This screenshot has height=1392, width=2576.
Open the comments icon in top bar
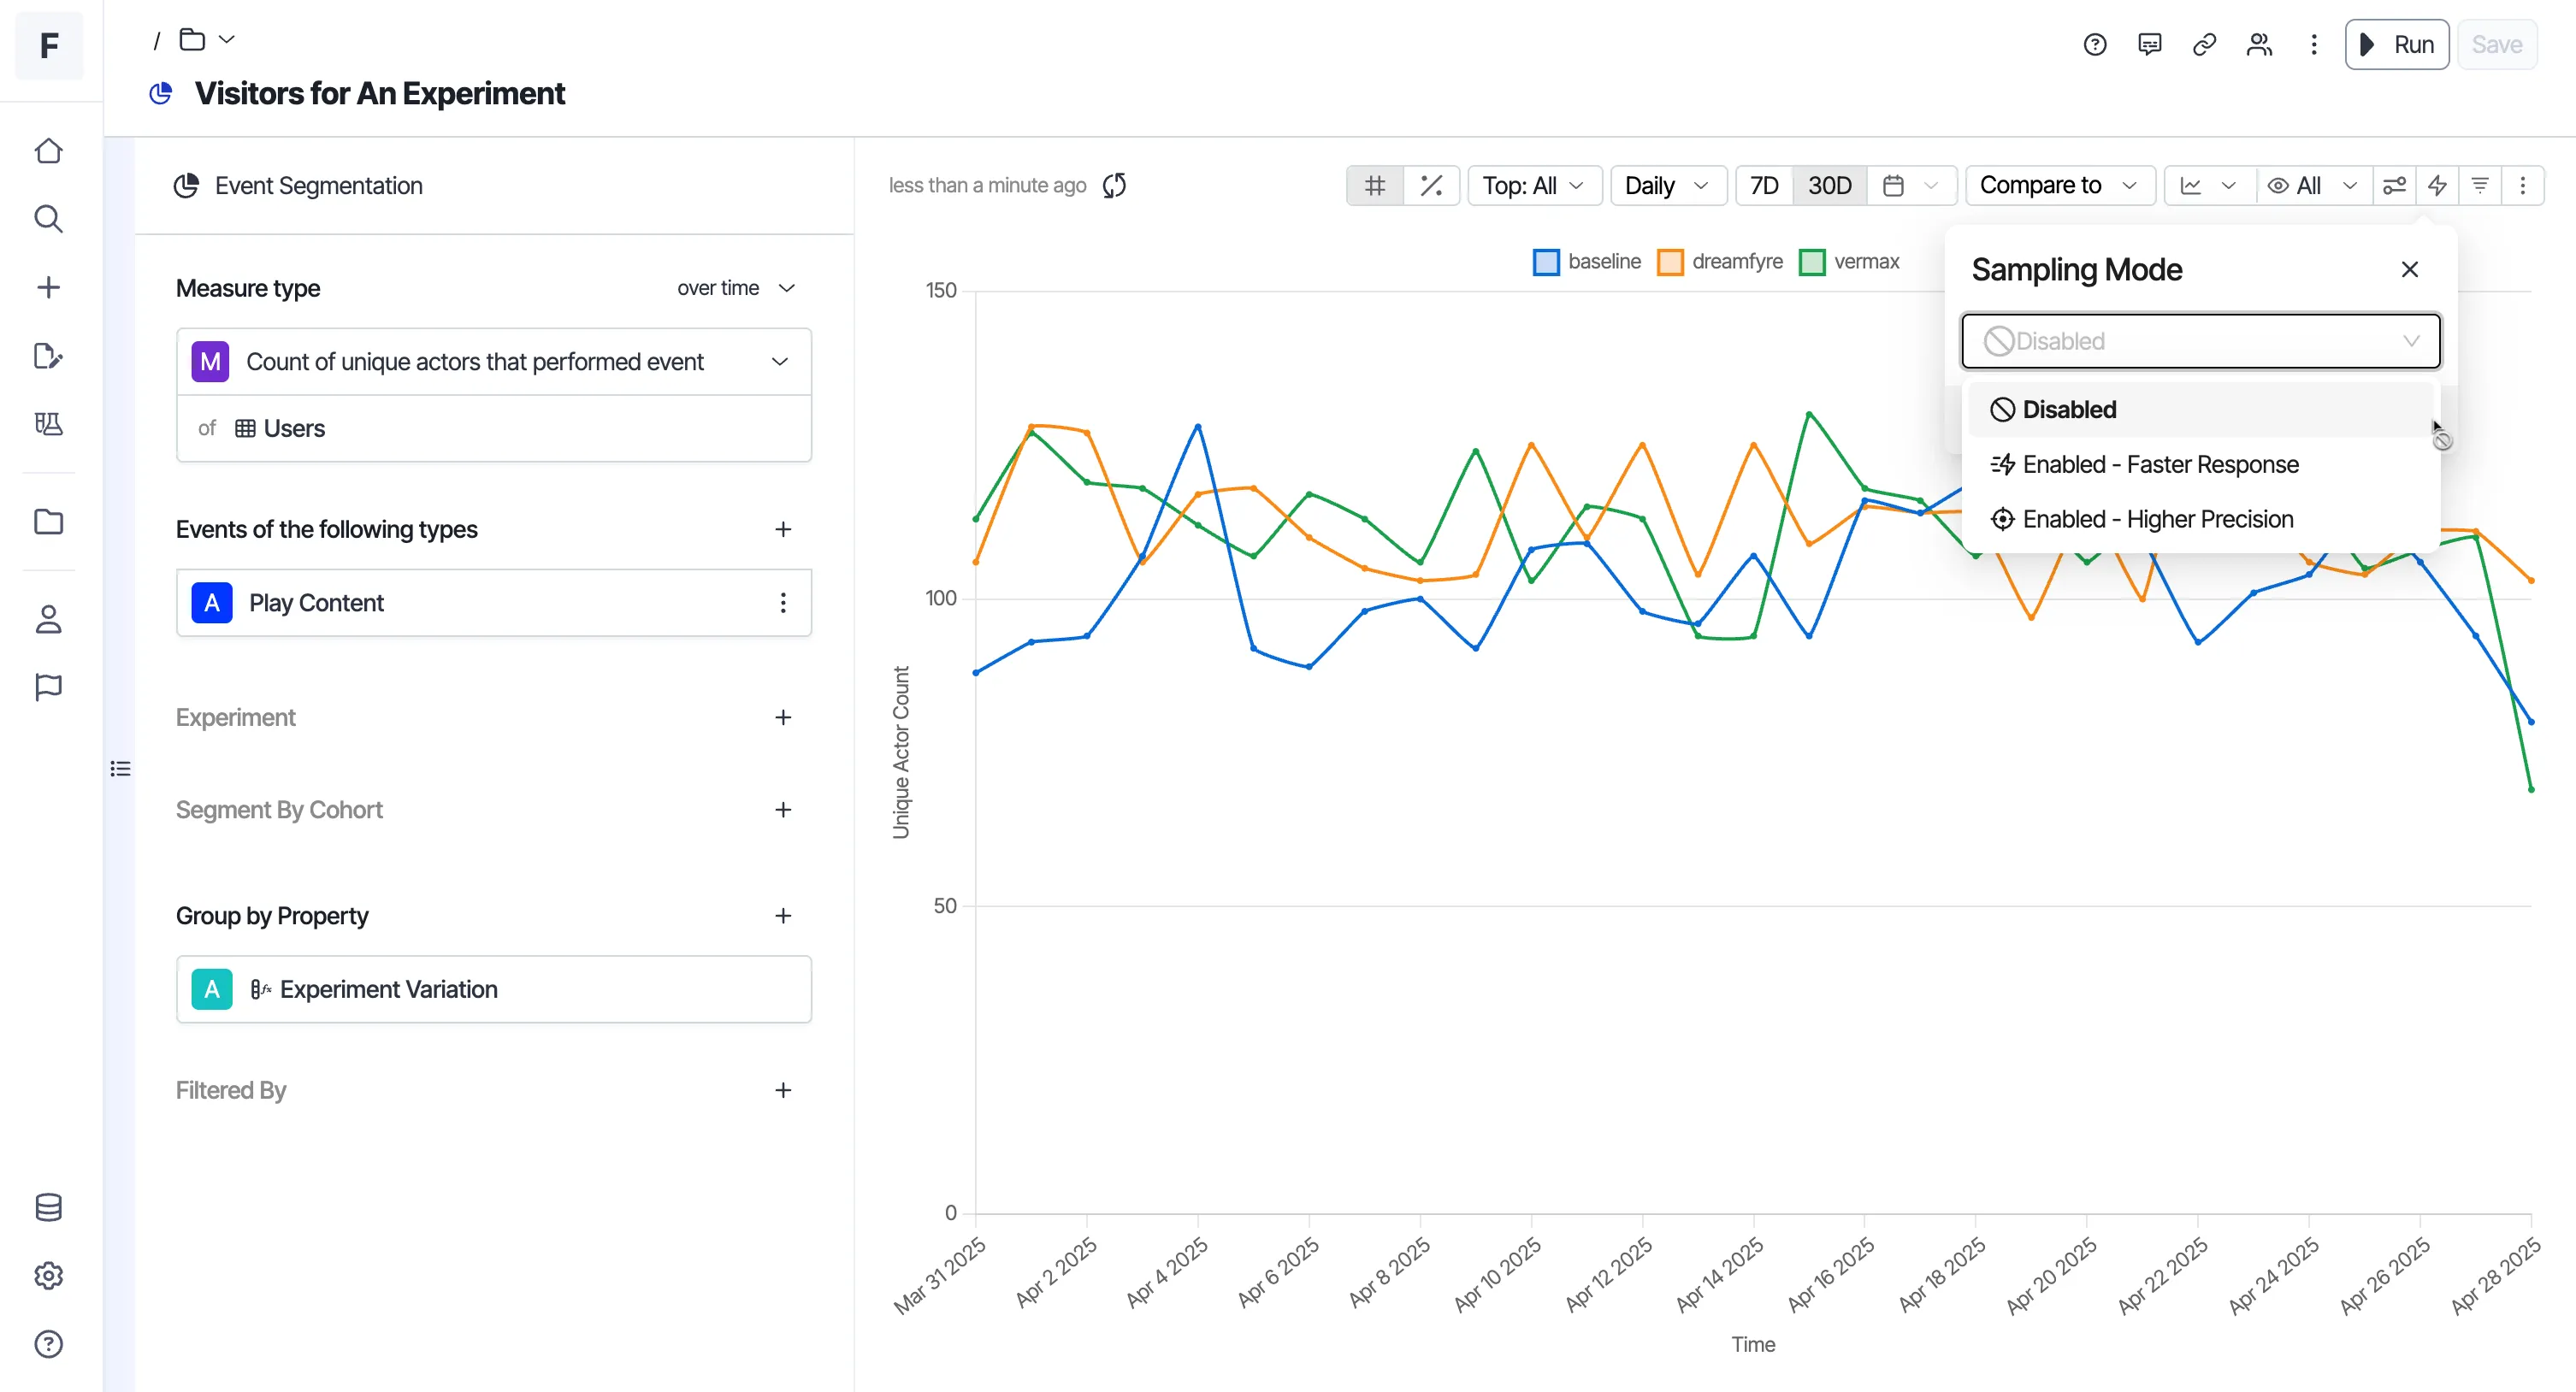2149,45
